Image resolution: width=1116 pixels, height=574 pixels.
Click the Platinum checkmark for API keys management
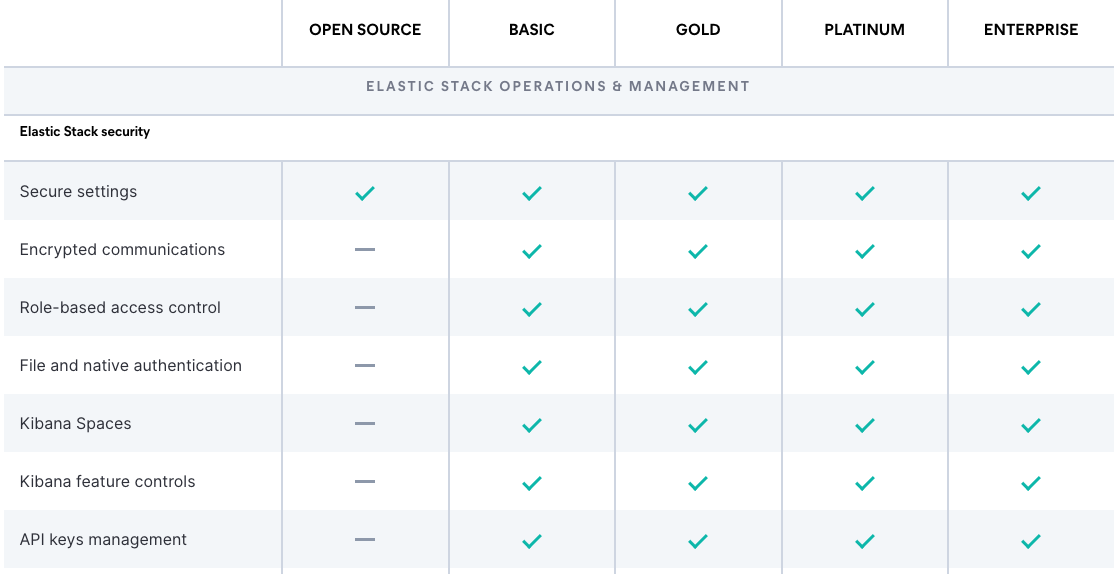click(x=865, y=541)
